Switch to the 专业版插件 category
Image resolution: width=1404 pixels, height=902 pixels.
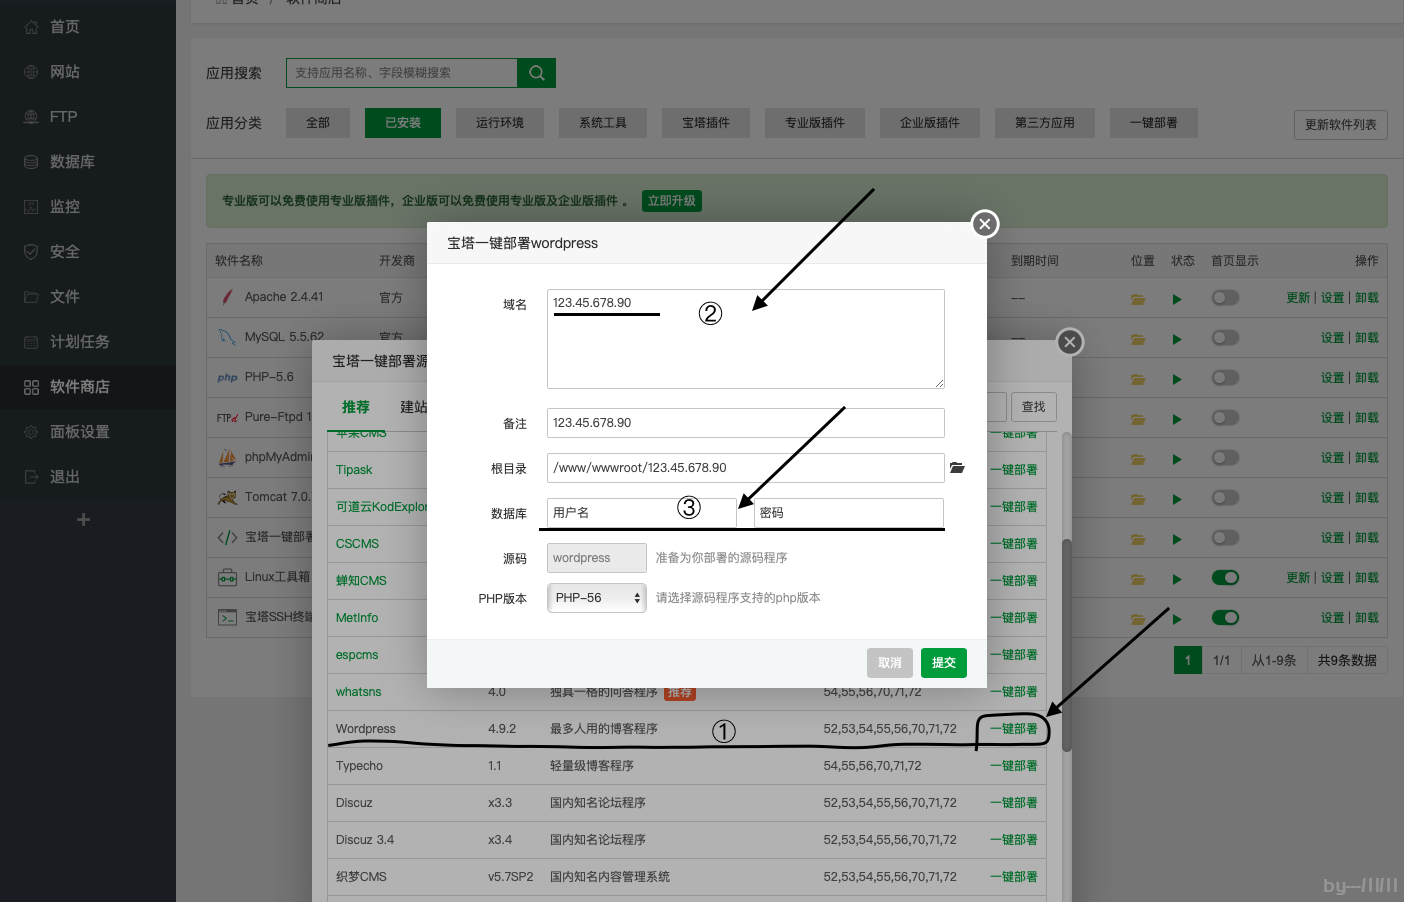point(815,123)
